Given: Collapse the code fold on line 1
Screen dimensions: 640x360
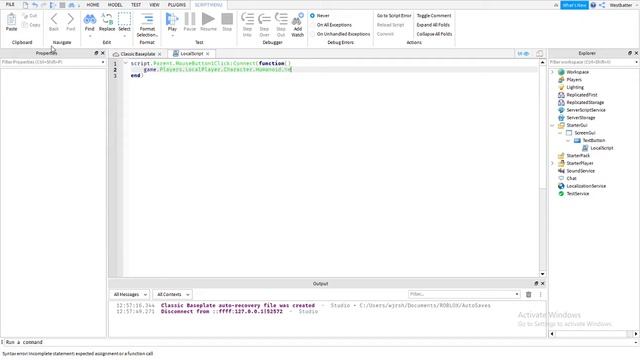Looking at the screenshot, I should click(125, 63).
